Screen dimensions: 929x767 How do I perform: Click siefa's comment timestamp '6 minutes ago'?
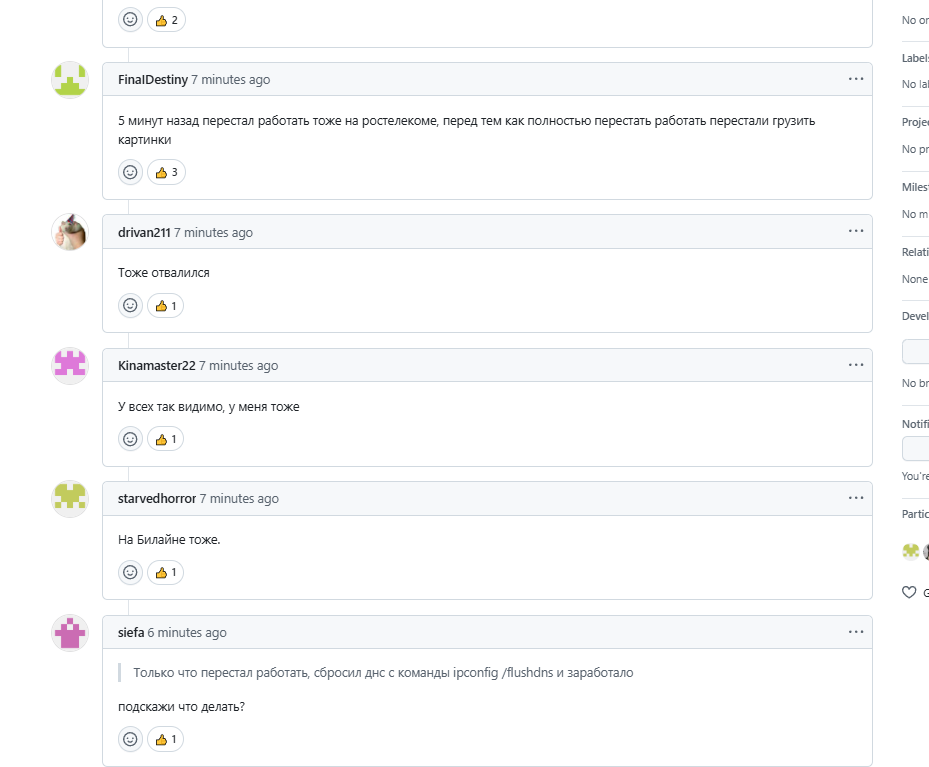click(x=187, y=632)
